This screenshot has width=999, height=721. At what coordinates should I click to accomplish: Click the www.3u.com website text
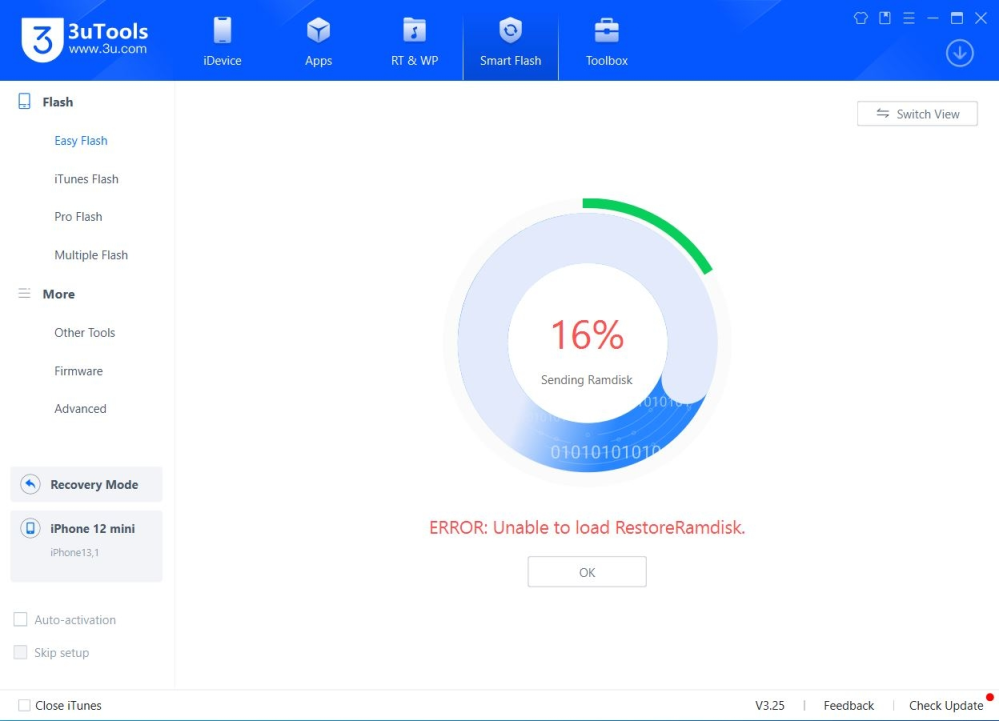[x=108, y=49]
